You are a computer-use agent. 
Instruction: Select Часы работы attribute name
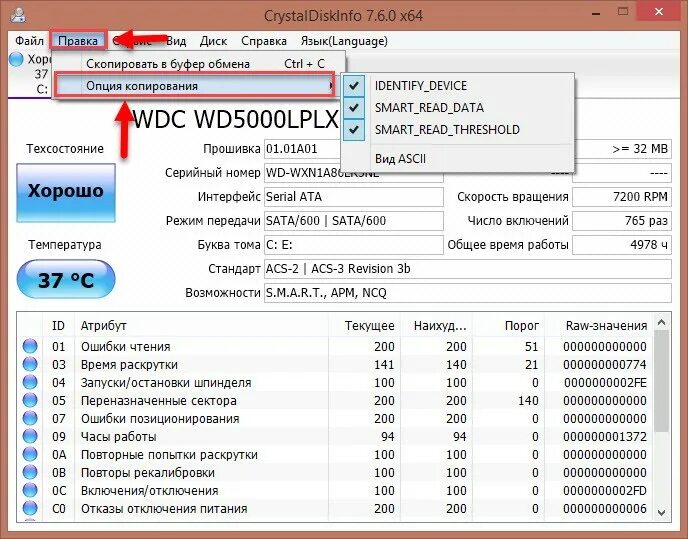tap(118, 437)
